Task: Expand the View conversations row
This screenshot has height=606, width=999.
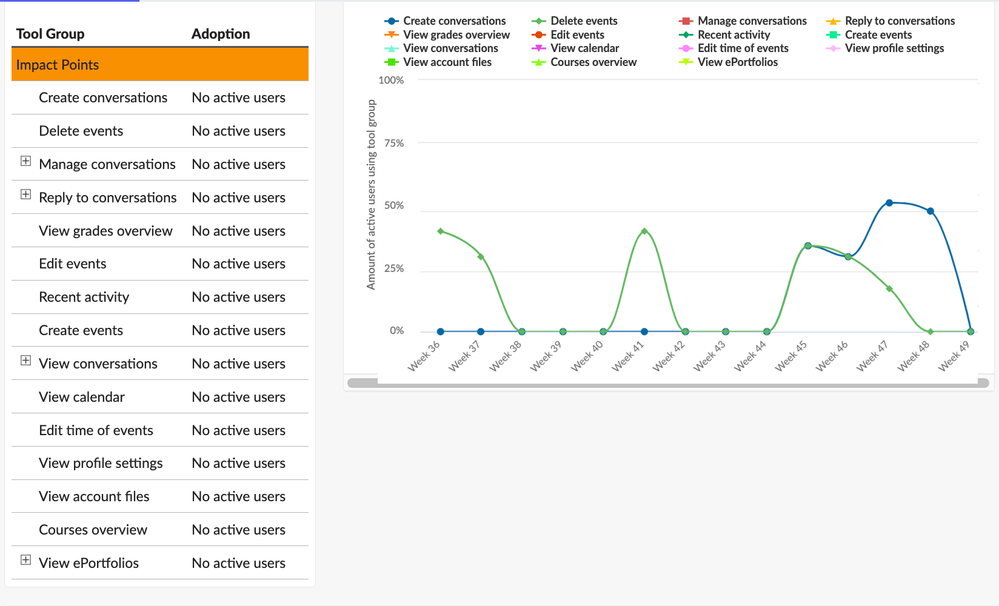Action: click(x=25, y=361)
